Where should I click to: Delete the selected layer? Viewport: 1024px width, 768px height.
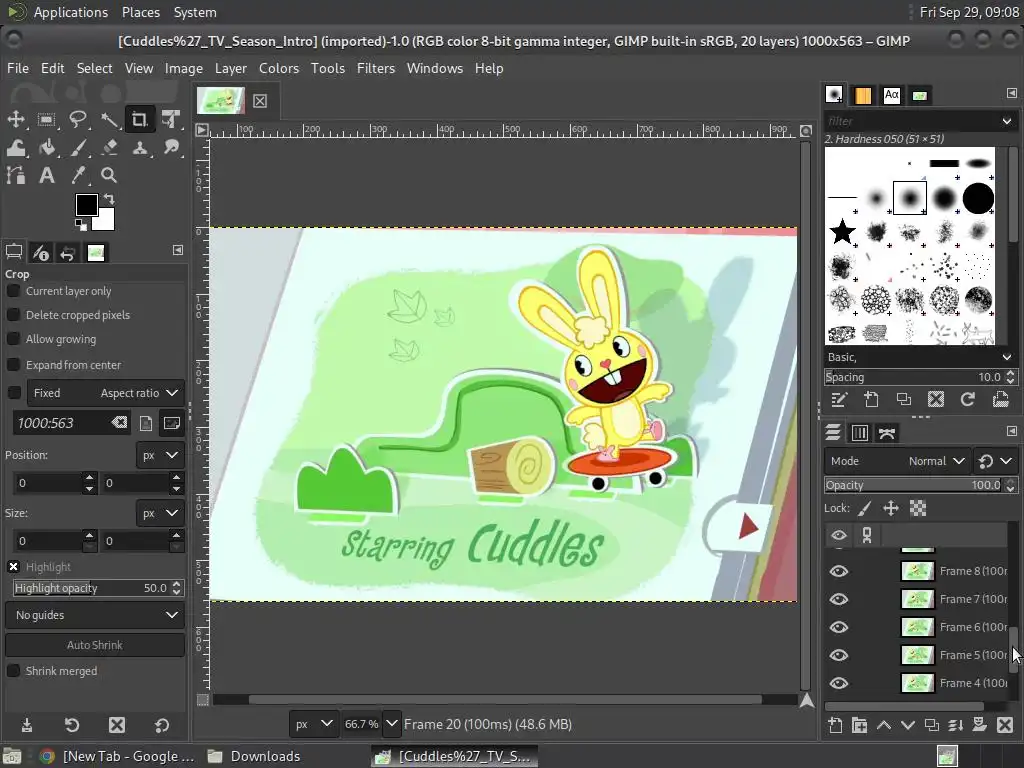coord(1005,725)
